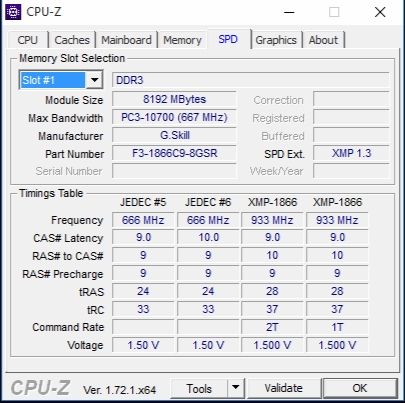Switch to the Memory tab
Screen dimensions: 405x403
point(182,40)
